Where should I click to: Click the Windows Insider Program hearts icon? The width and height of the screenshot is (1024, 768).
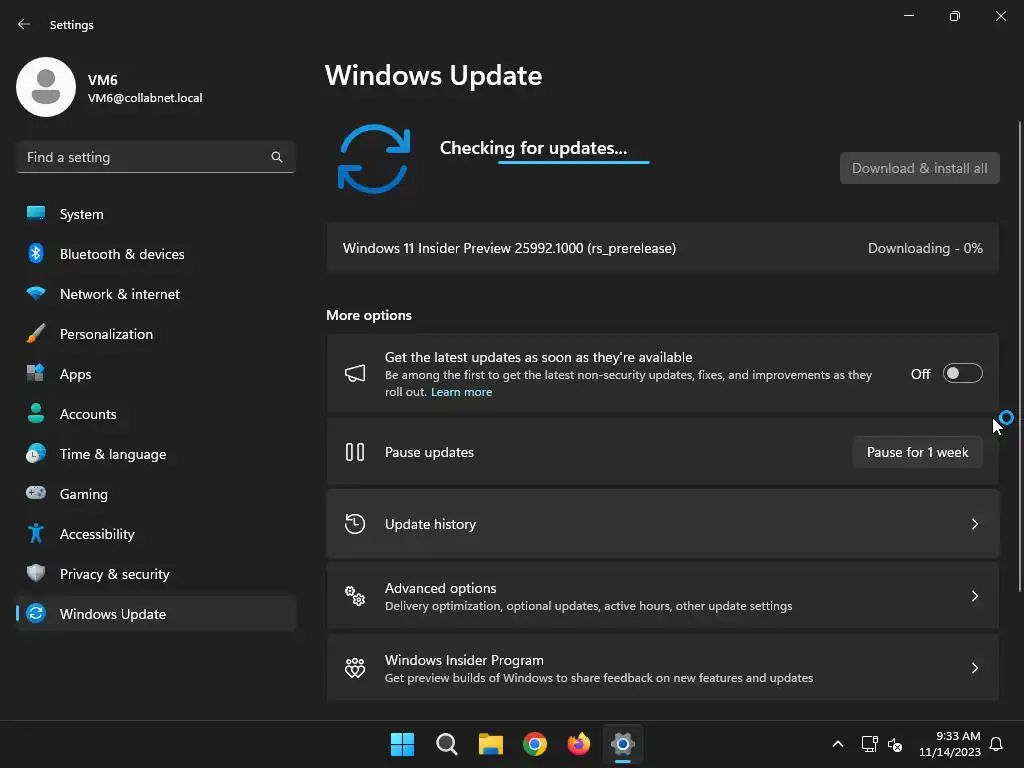355,667
